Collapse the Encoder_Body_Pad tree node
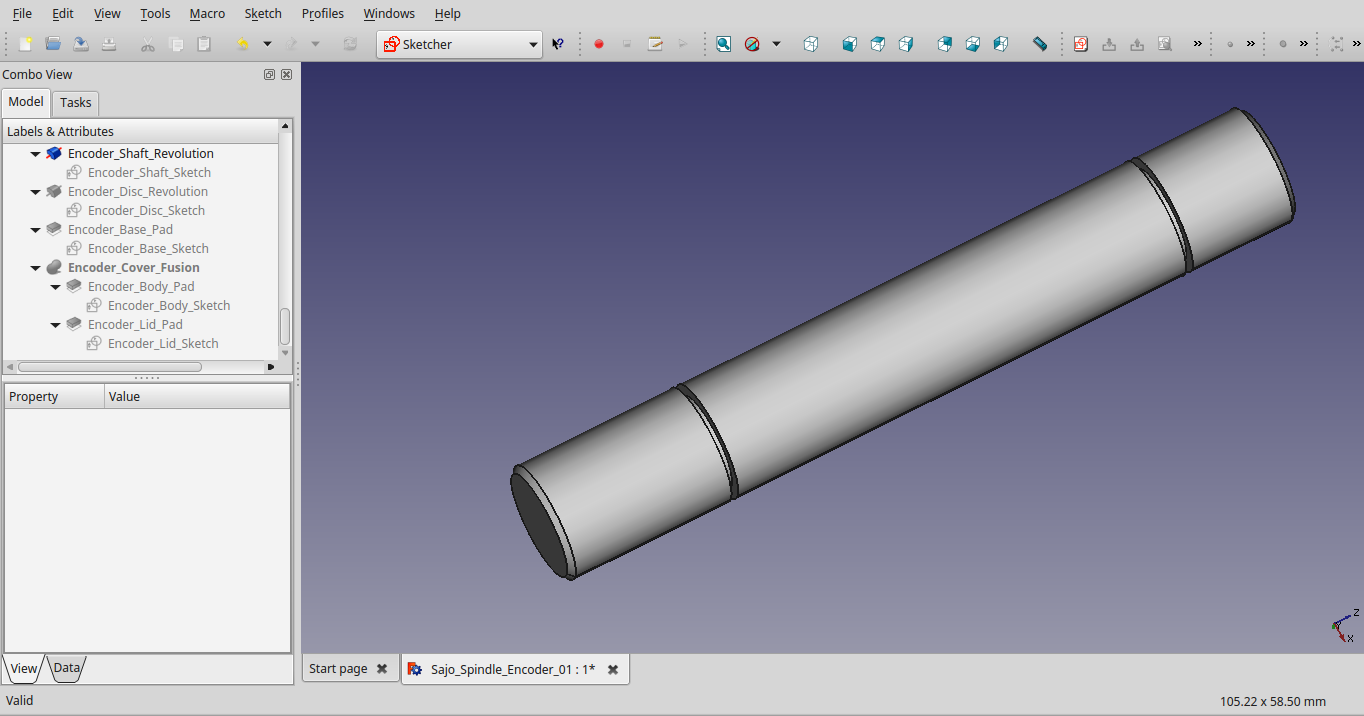This screenshot has height=716, width=1364. (x=56, y=287)
